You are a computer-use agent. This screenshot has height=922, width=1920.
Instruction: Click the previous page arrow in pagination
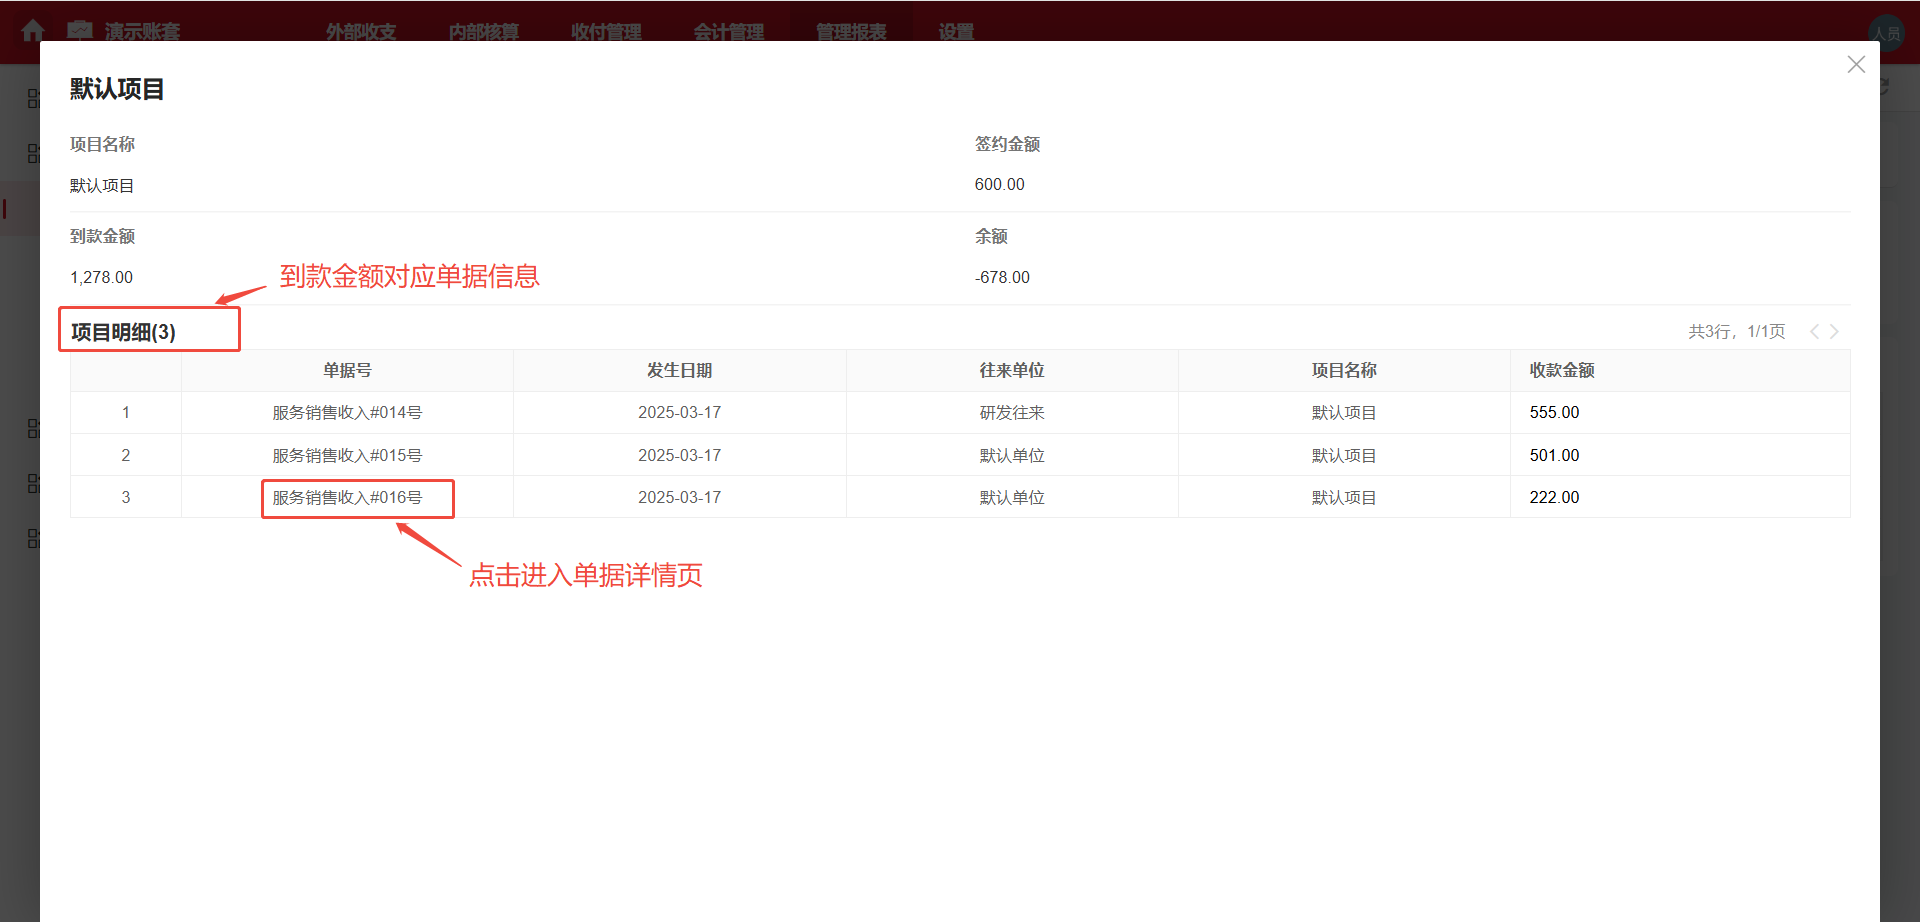pyautogui.click(x=1814, y=331)
